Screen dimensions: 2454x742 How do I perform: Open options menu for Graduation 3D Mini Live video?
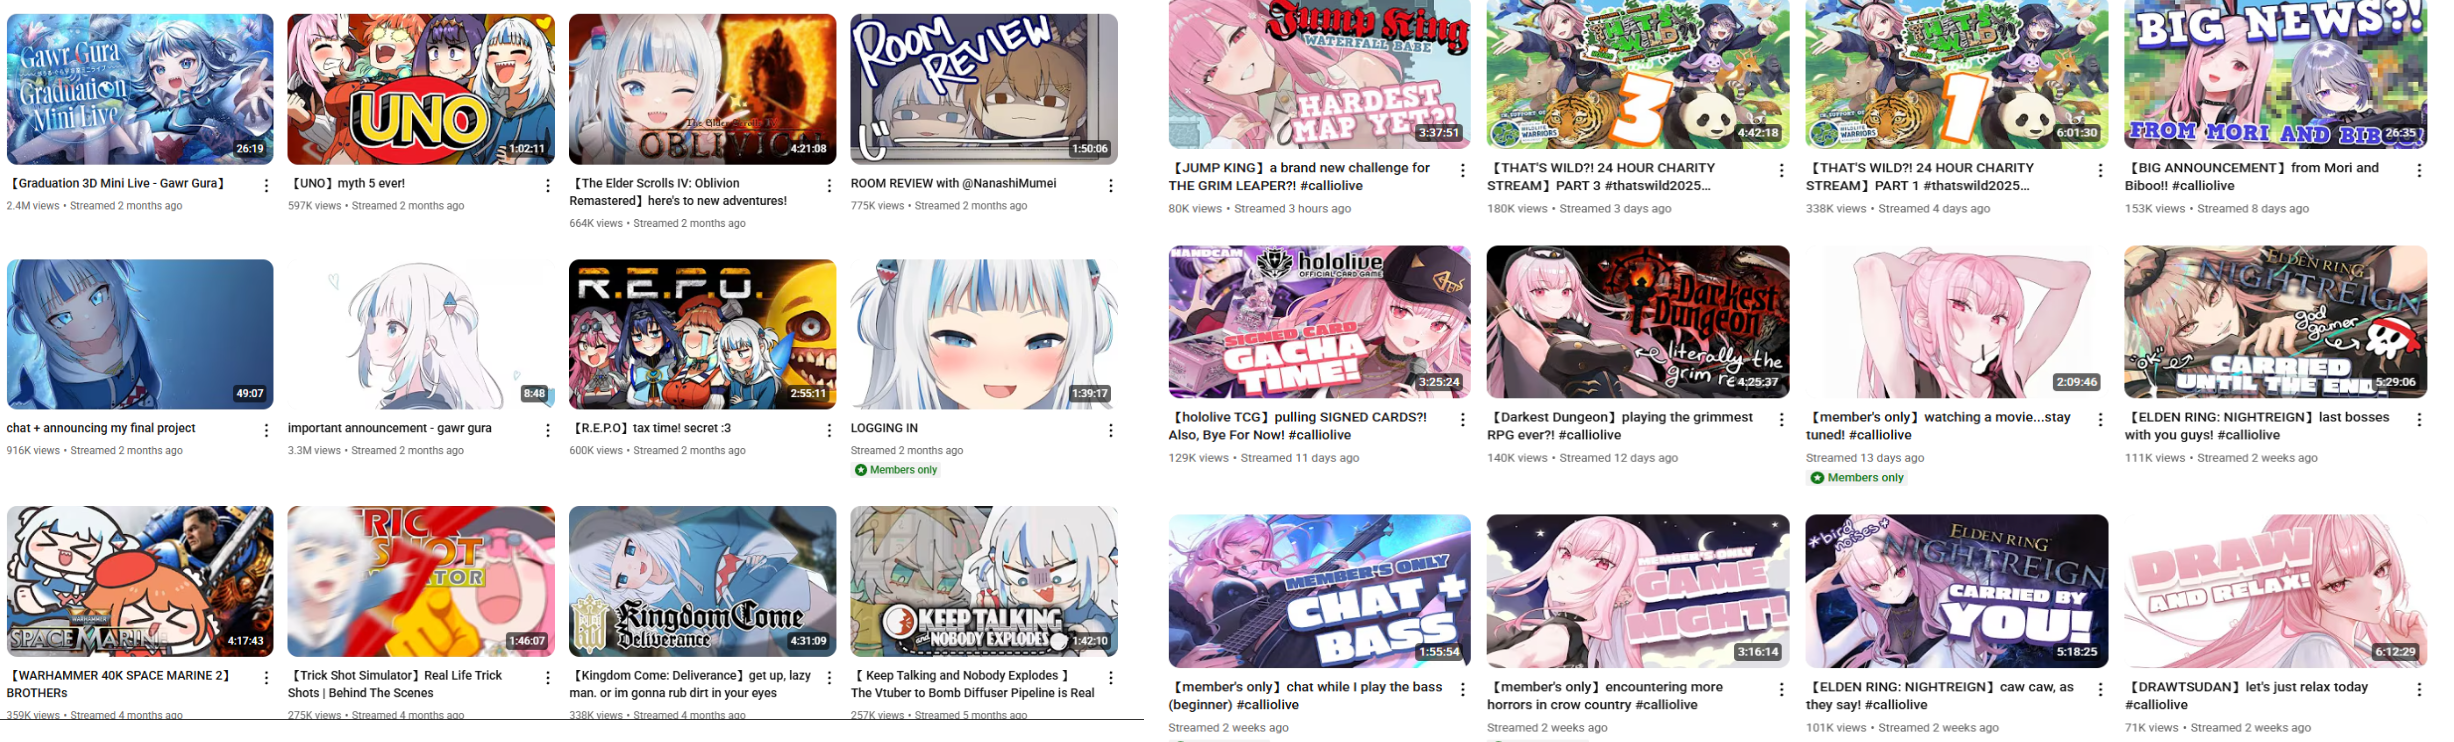266,186
